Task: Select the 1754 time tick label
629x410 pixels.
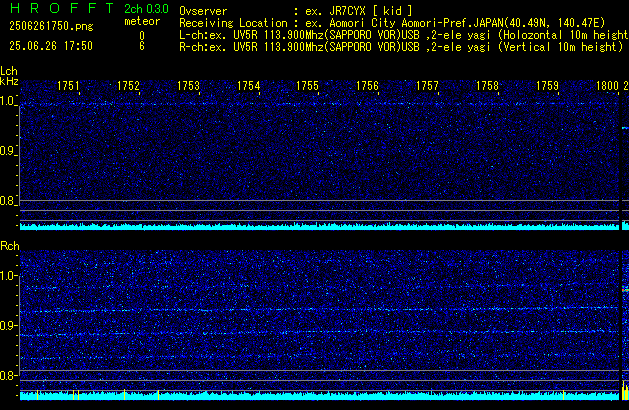Action: 248,86
